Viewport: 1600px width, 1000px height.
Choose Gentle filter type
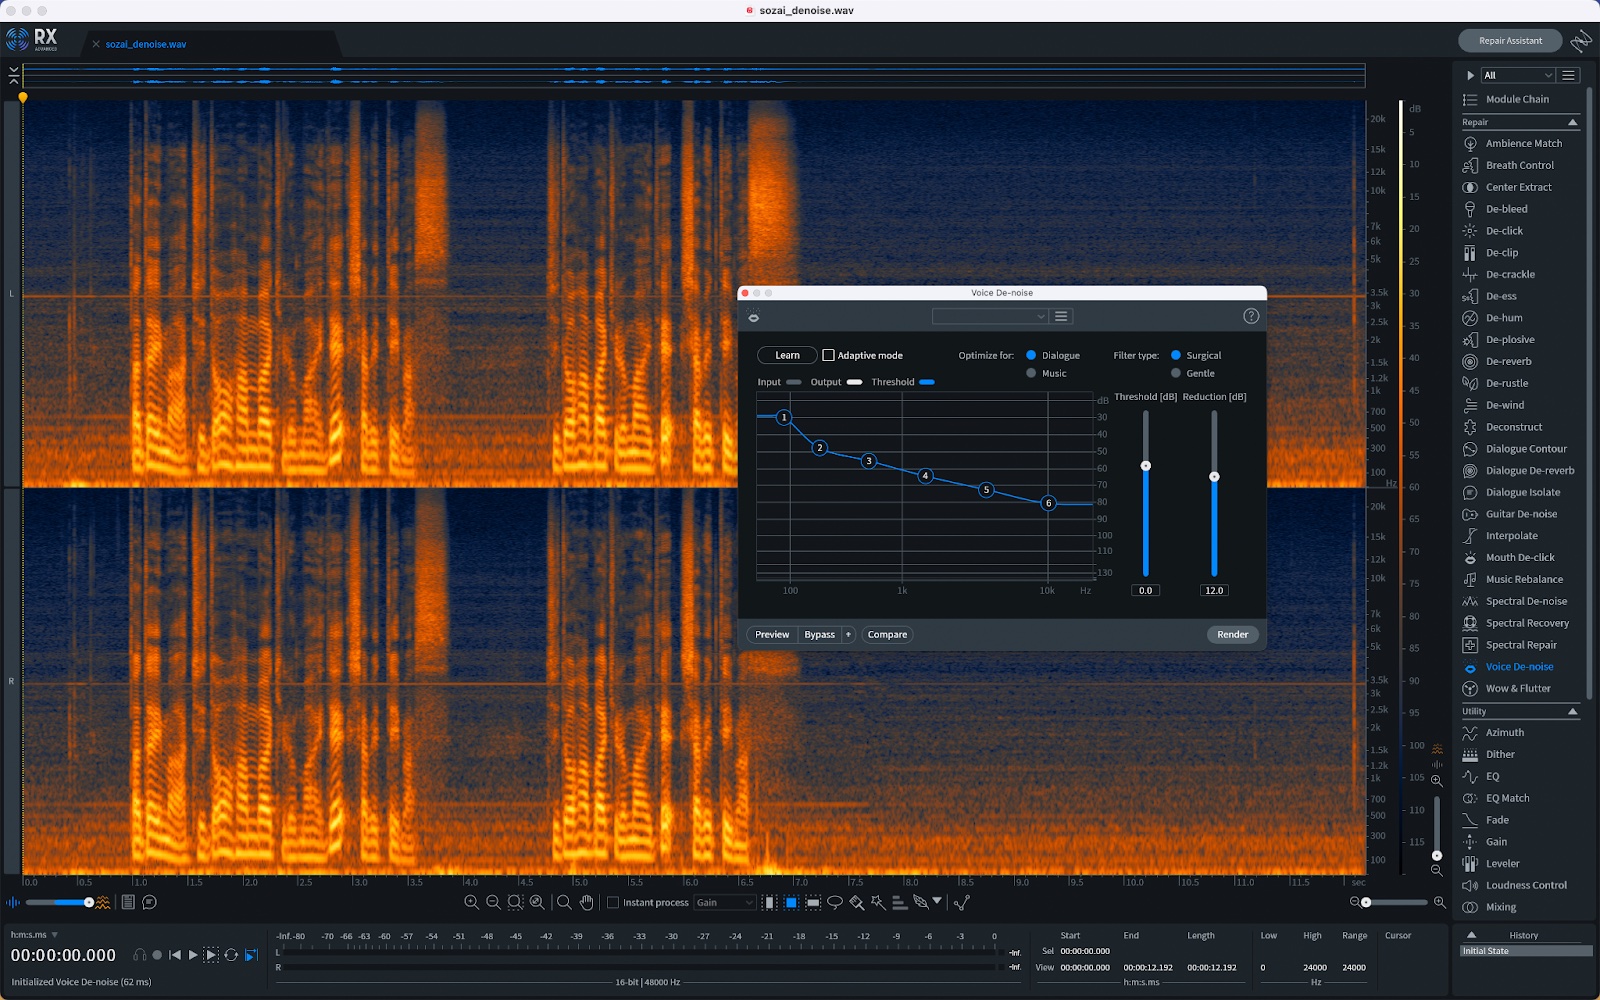(1176, 373)
